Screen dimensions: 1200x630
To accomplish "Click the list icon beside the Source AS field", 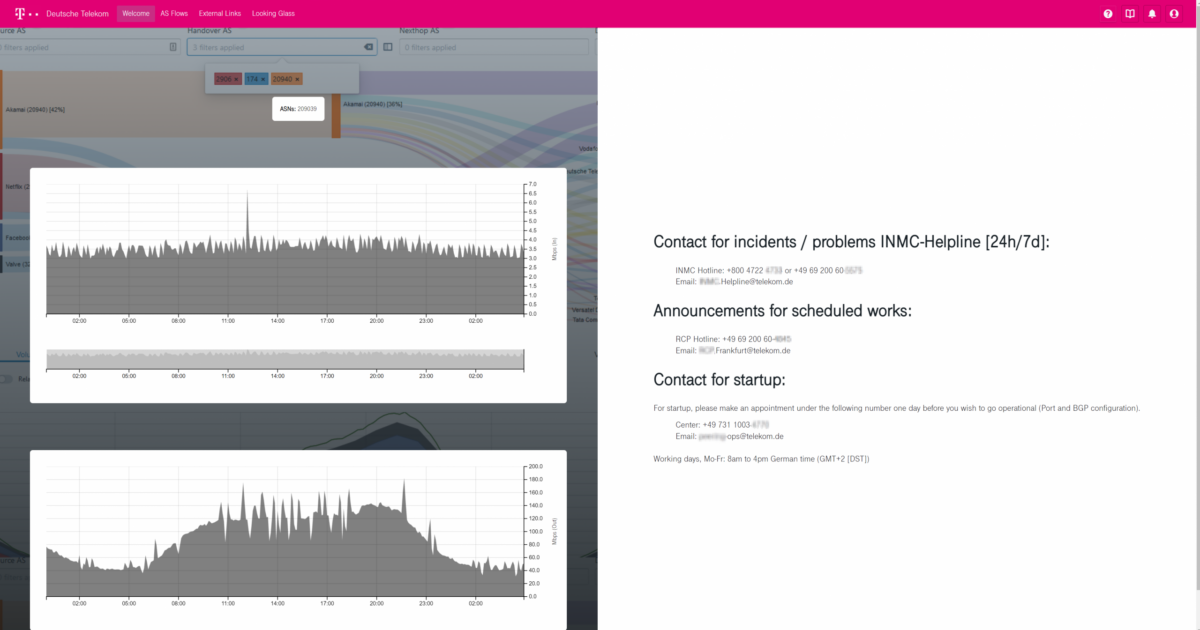I will pyautogui.click(x=171, y=45).
